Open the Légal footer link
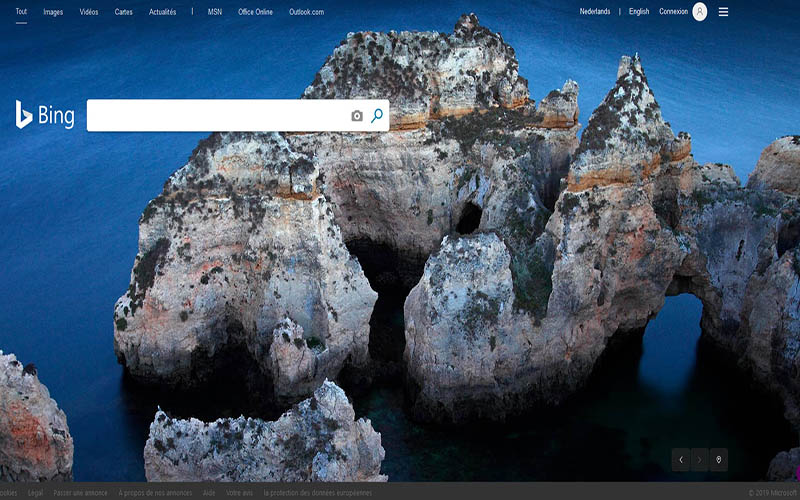The height and width of the screenshot is (500, 800). (x=36, y=493)
